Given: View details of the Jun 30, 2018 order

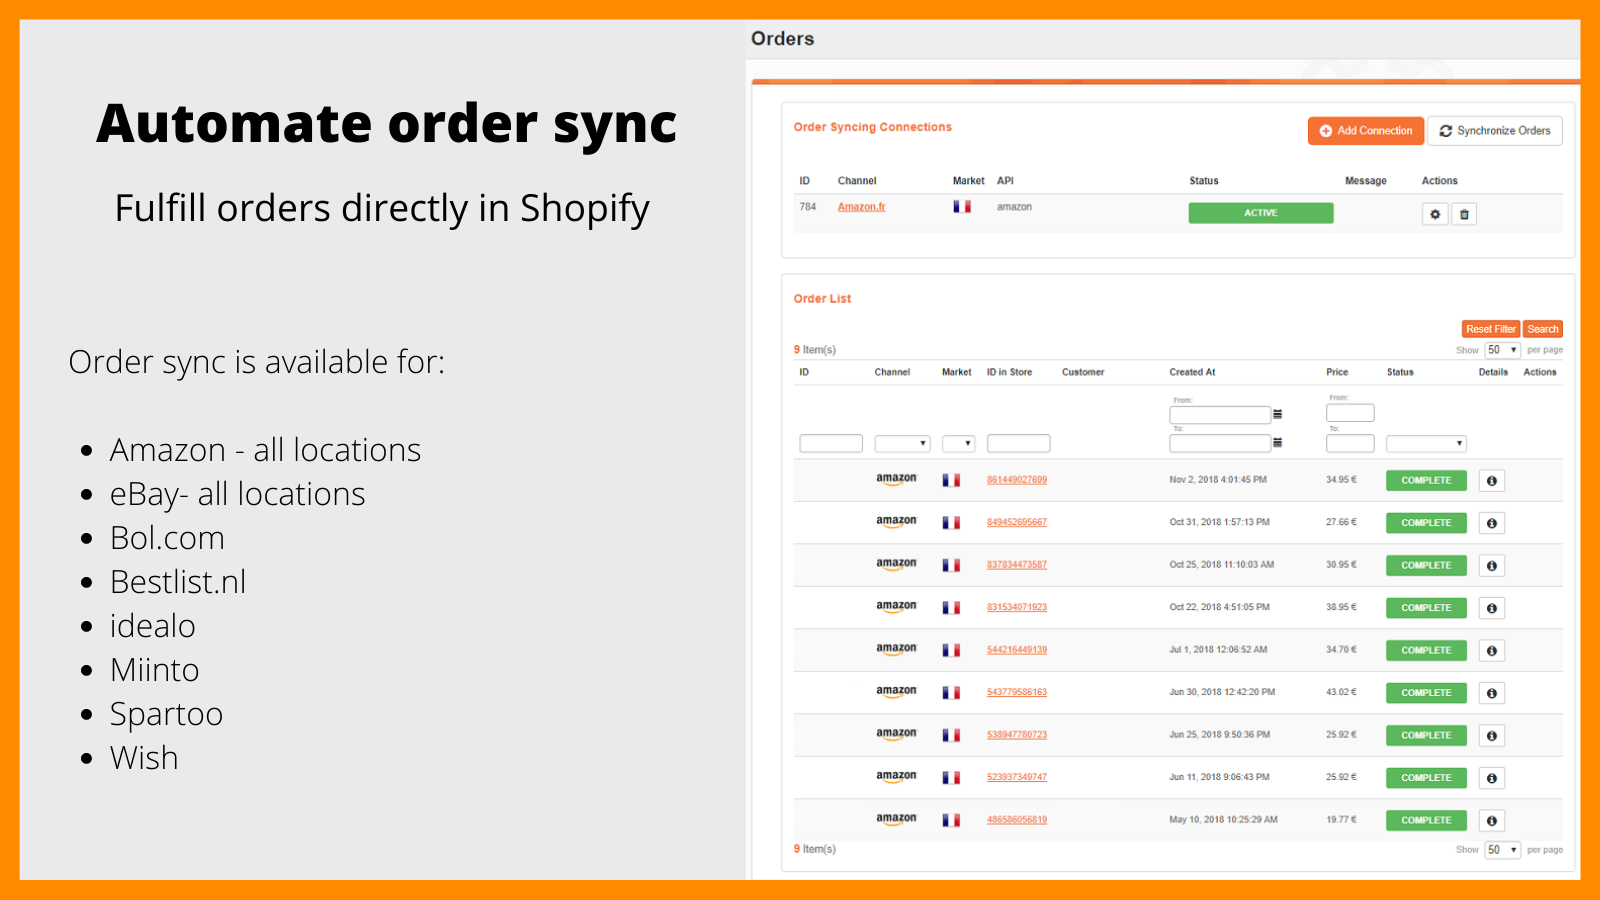Looking at the screenshot, I should [1492, 693].
